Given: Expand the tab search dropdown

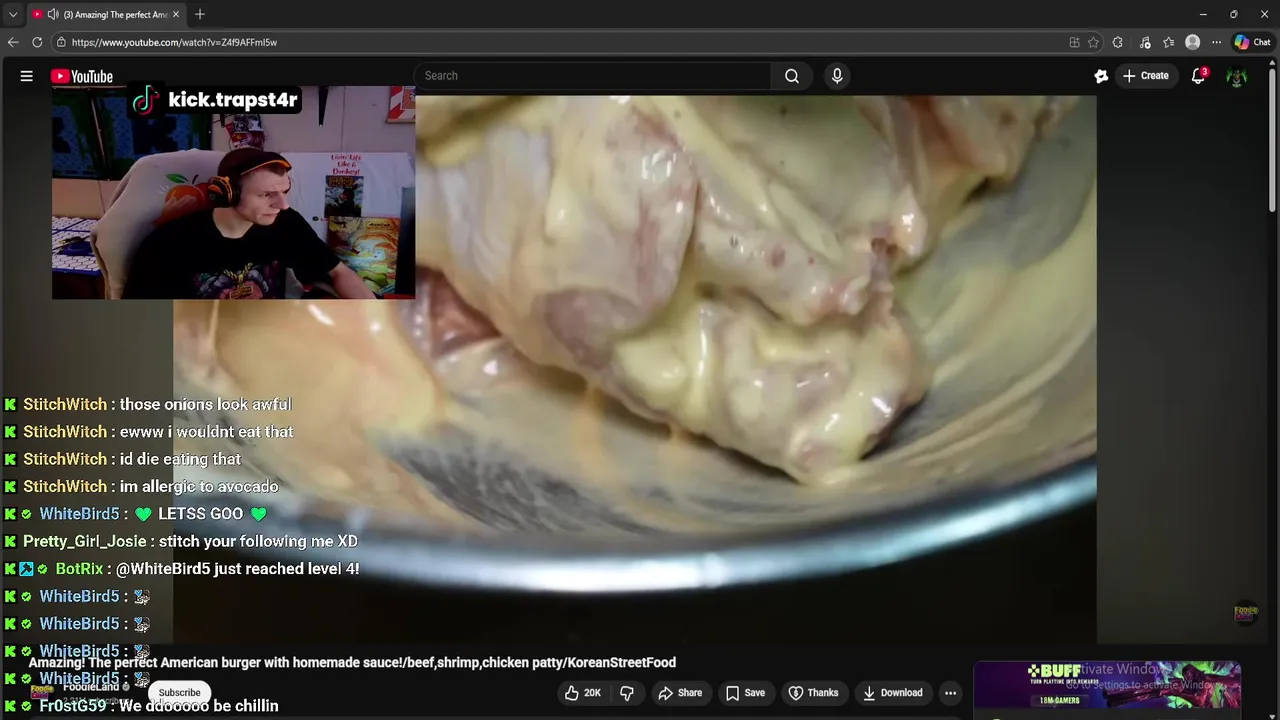Looking at the screenshot, I should (x=12, y=14).
